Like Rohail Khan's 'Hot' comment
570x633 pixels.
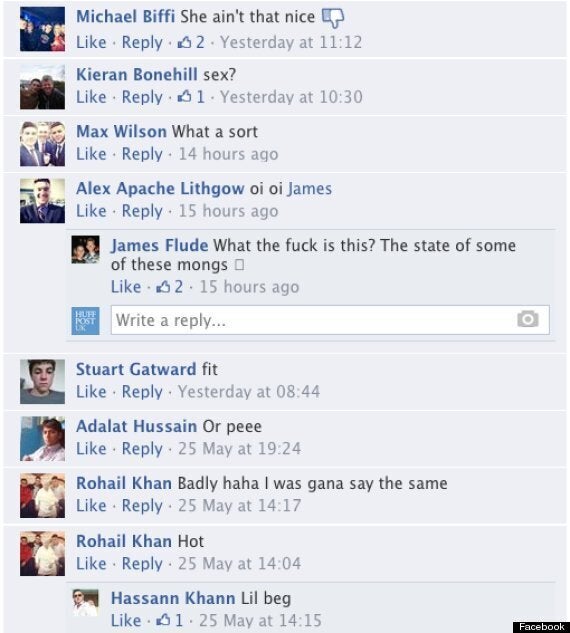(x=91, y=563)
